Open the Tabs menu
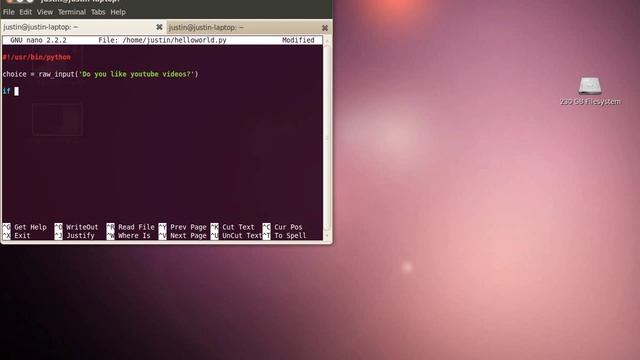This screenshot has height=360, width=640. [x=98, y=12]
